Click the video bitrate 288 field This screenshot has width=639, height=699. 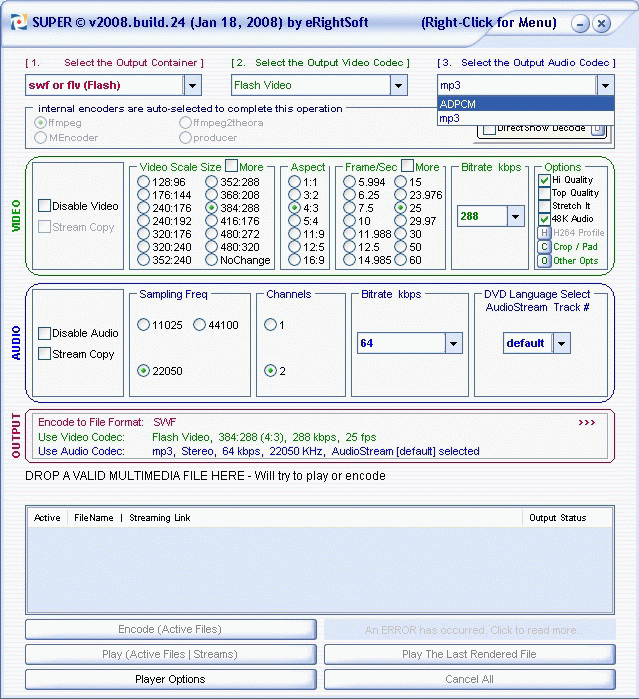coord(482,217)
